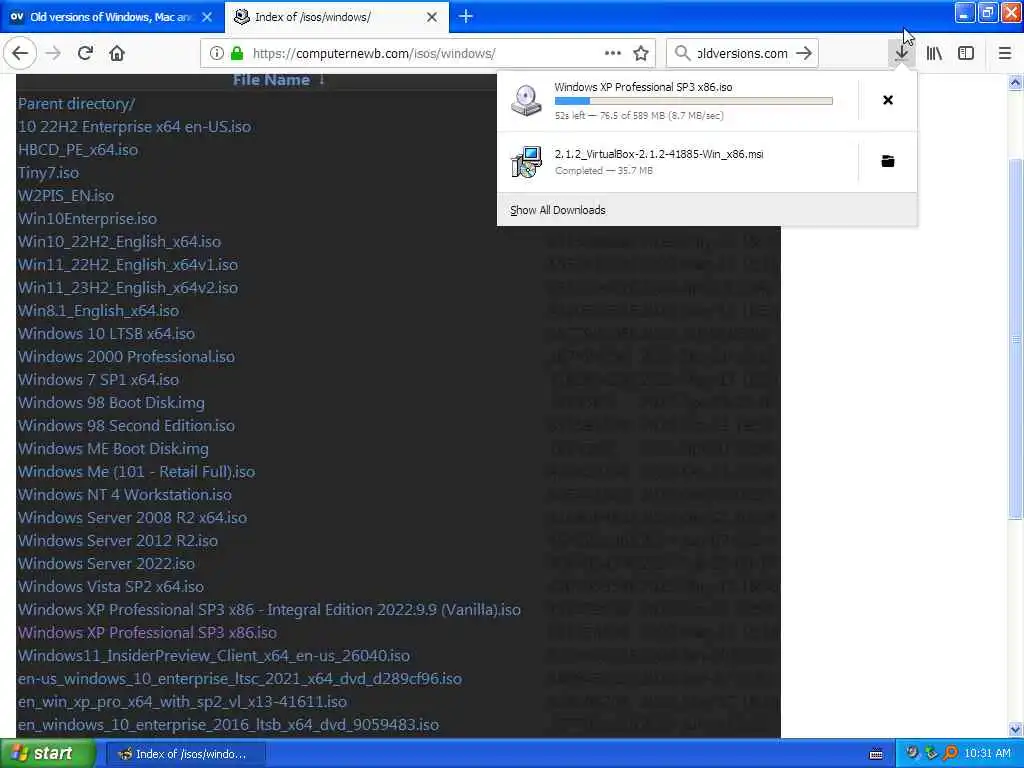Open the Windows Start menu
The image size is (1024, 768).
click(48, 754)
